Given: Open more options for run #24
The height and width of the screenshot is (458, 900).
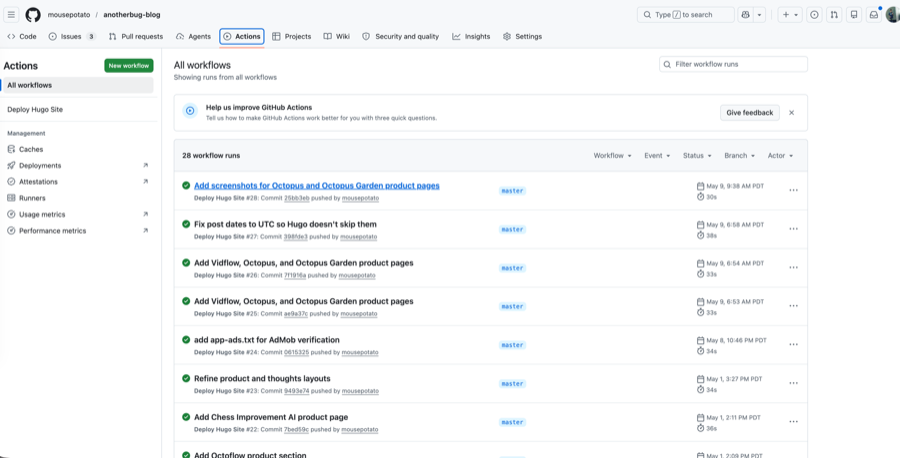Looking at the screenshot, I should [793, 344].
